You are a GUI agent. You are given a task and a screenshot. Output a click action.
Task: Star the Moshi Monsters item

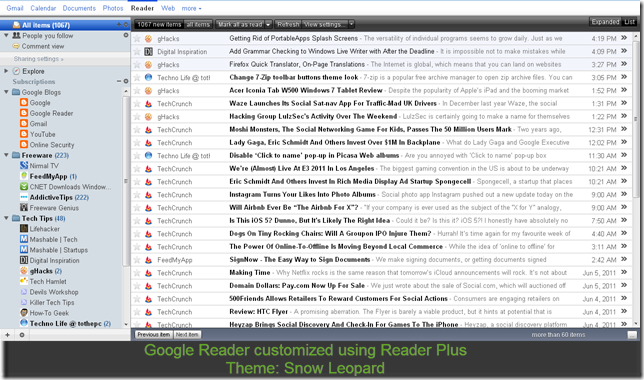[x=137, y=130]
